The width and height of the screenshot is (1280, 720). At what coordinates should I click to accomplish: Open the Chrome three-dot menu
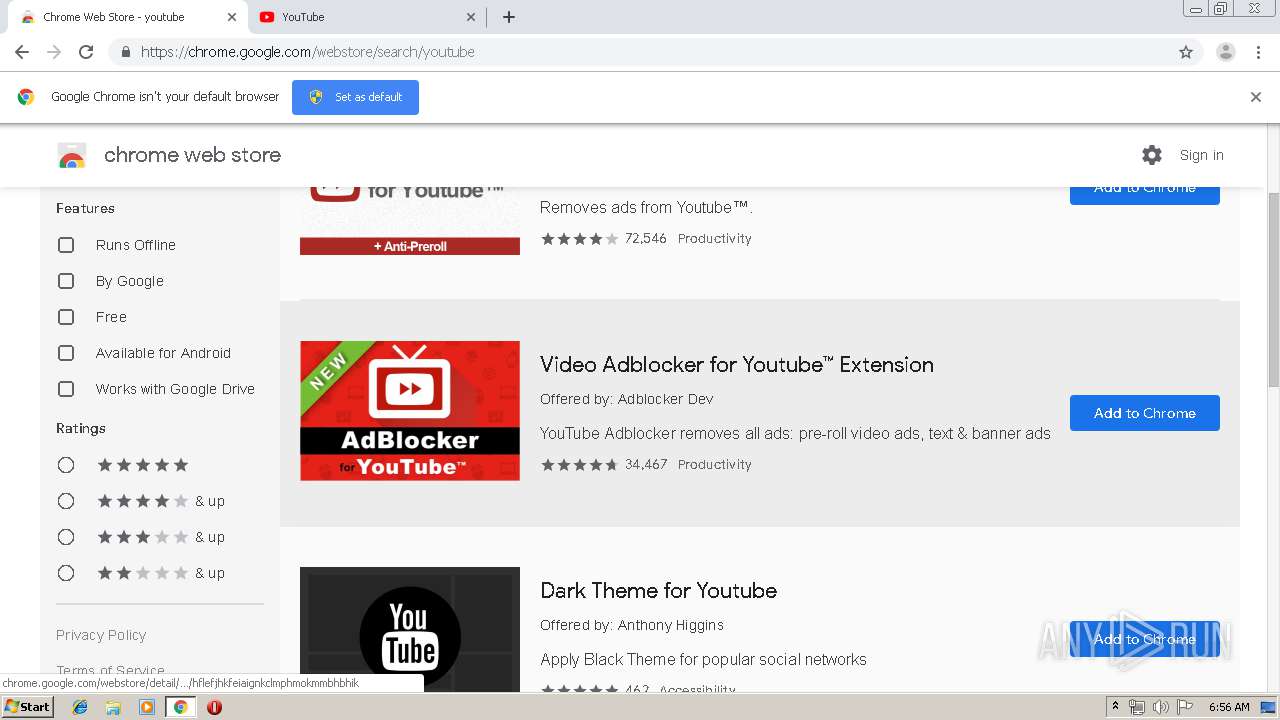1259,52
